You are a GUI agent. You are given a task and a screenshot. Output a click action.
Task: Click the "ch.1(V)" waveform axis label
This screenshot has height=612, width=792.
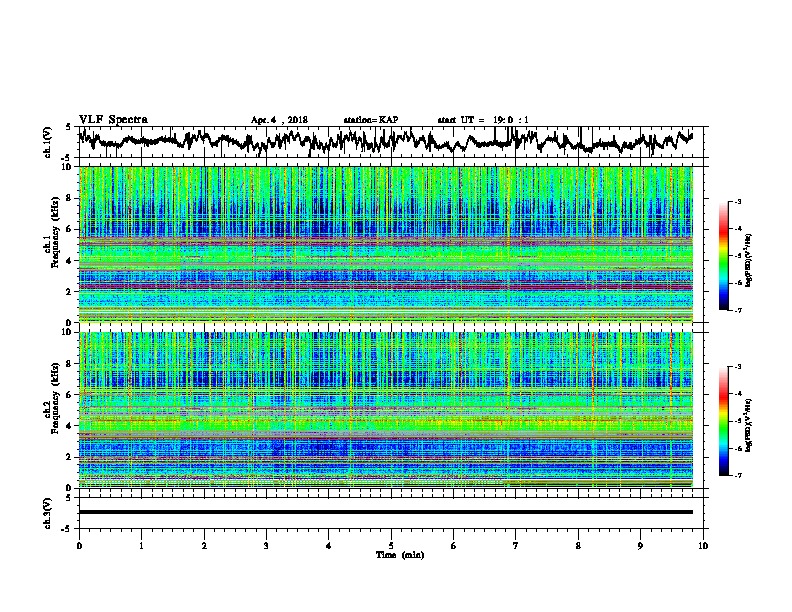[x=48, y=142]
